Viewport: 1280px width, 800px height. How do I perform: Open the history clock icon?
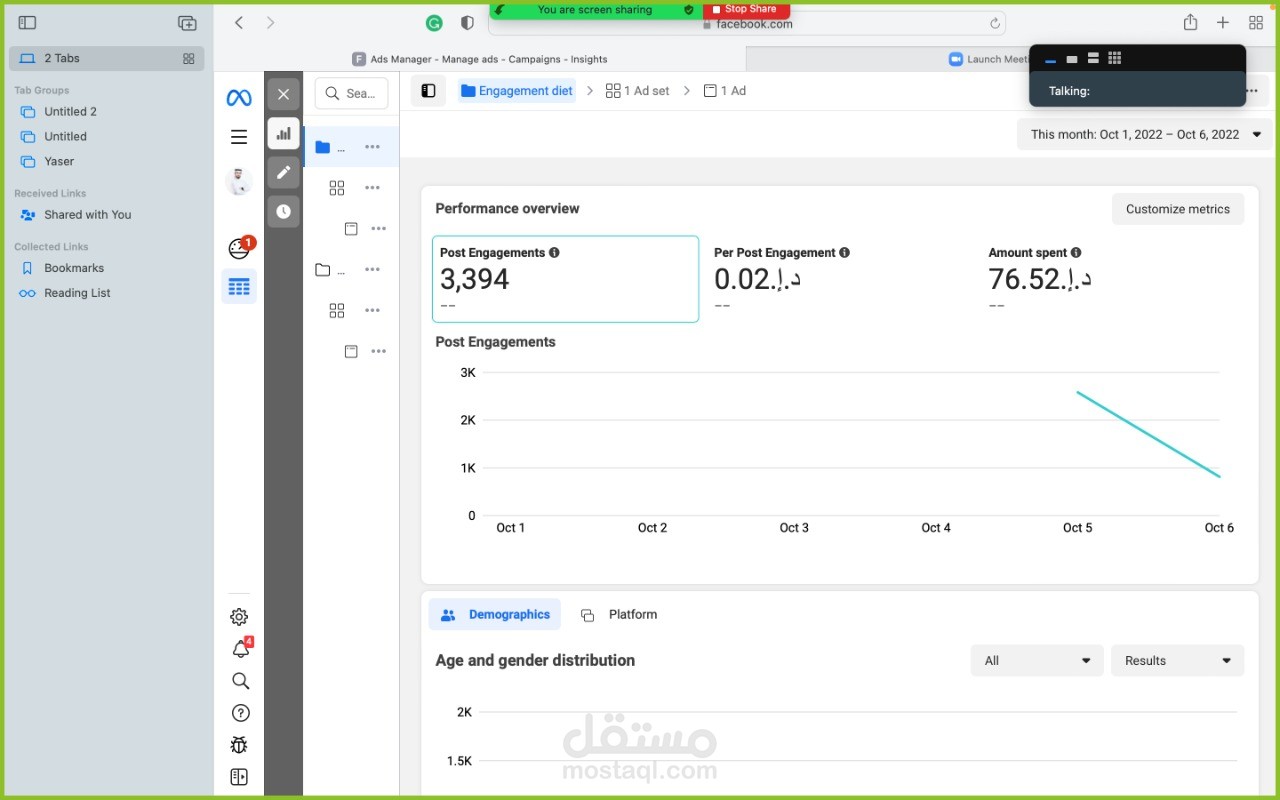[284, 211]
